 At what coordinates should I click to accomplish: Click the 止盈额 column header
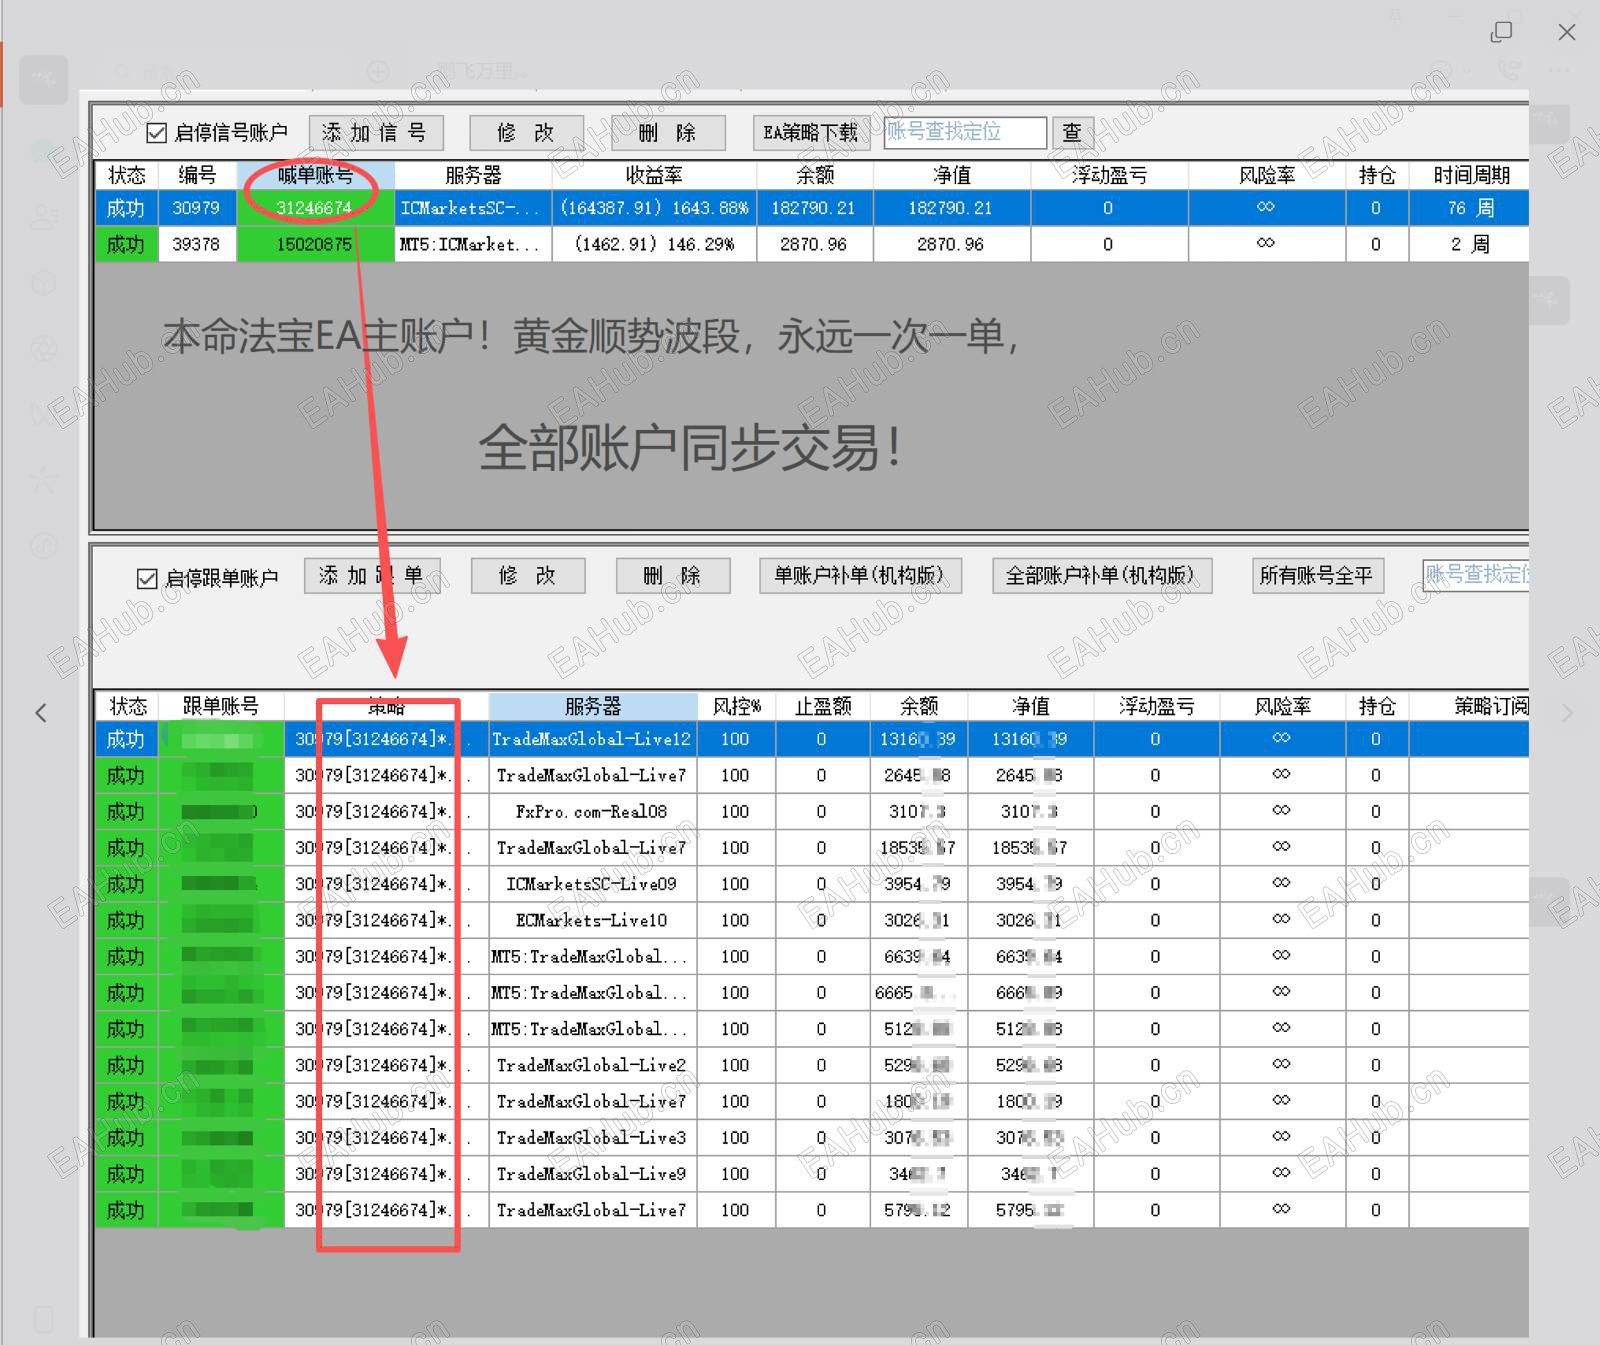(822, 706)
